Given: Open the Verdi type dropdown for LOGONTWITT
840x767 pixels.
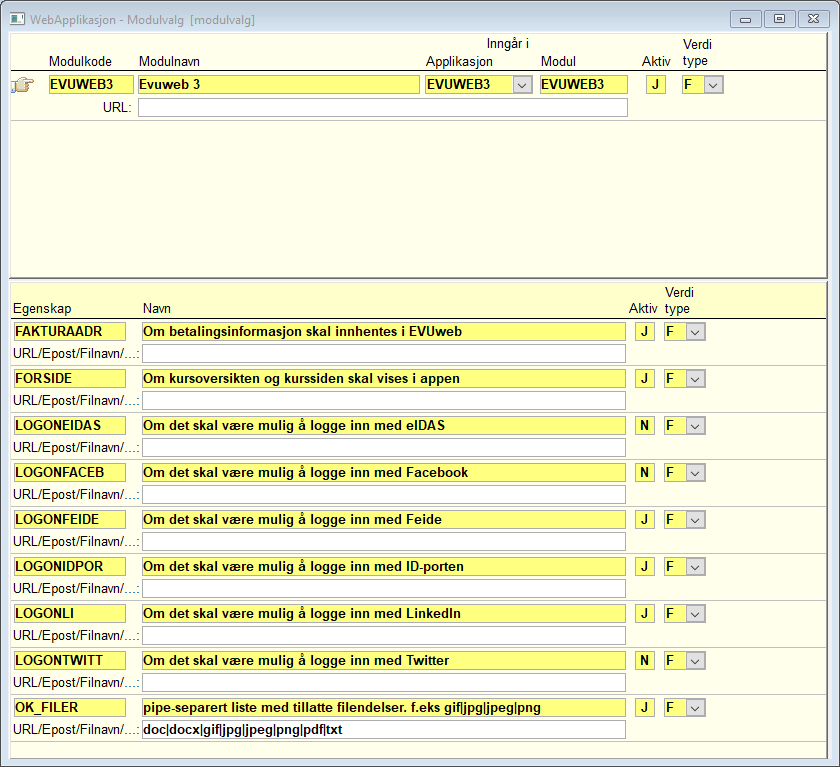Looking at the screenshot, I should click(x=695, y=660).
